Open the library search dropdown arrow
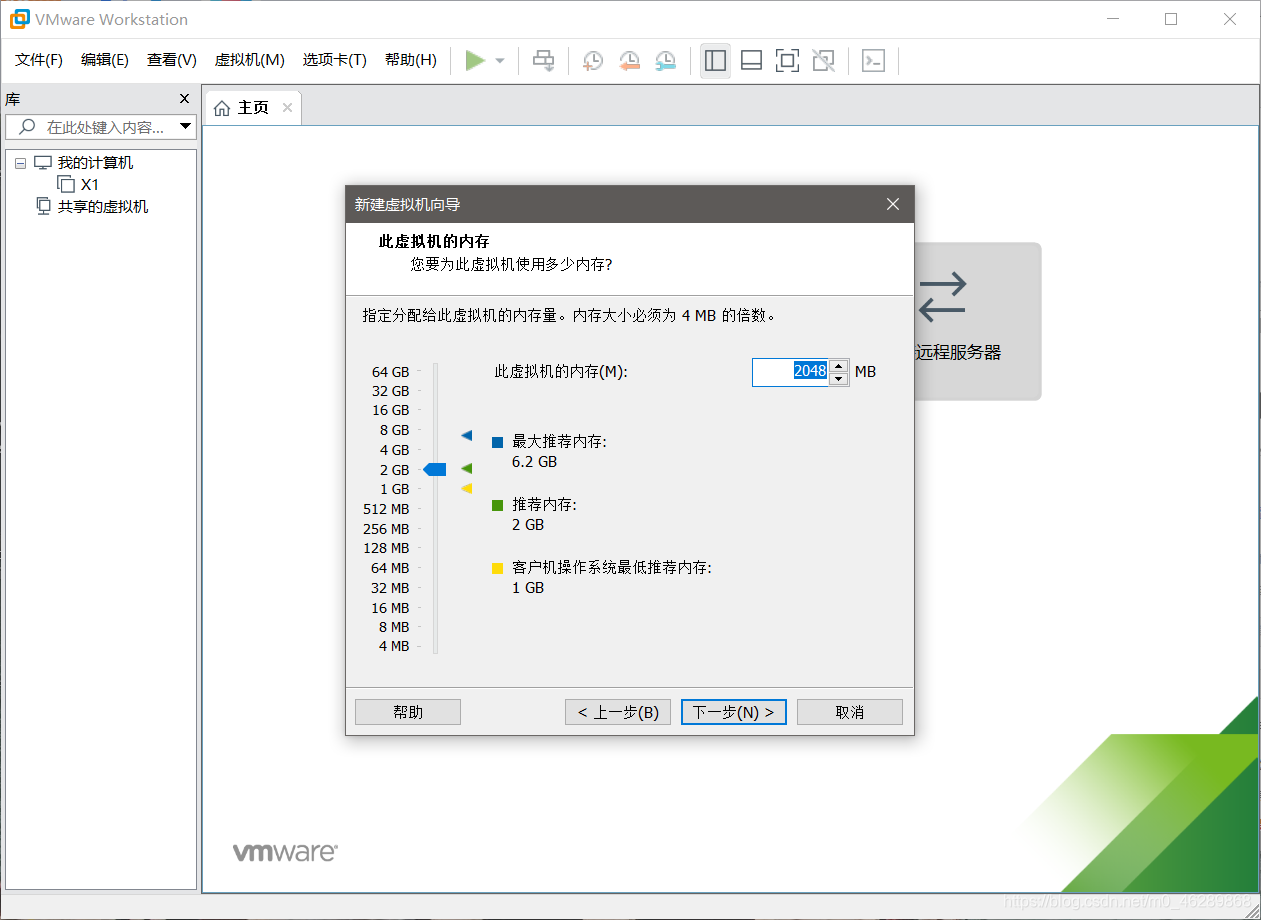The width and height of the screenshot is (1261, 920). click(x=185, y=127)
